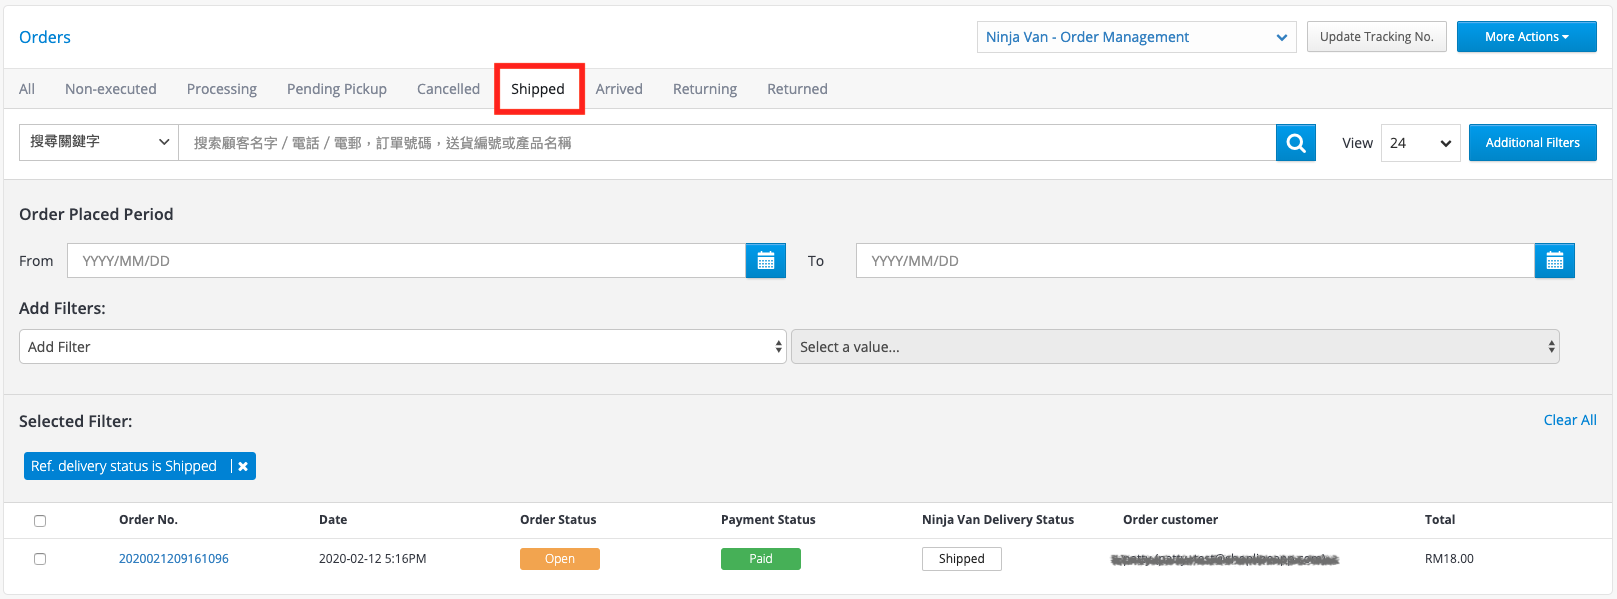This screenshot has width=1617, height=599.
Task: Tick checkbox for order 2020021209161096
Action: pyautogui.click(x=40, y=559)
